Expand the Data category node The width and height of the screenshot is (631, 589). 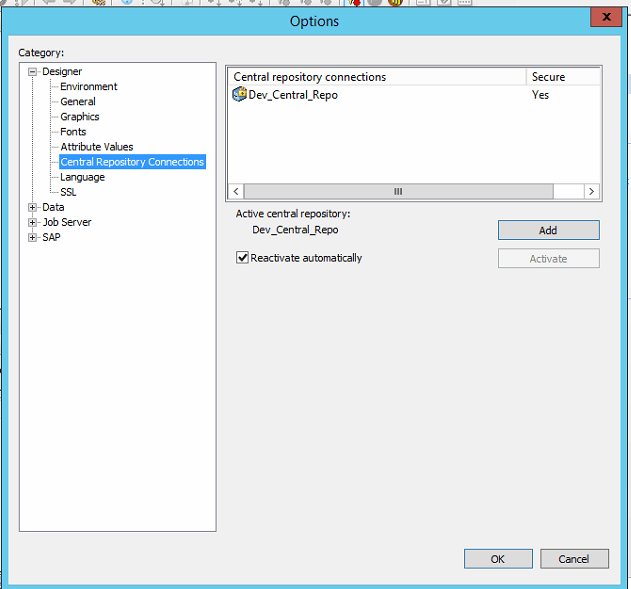point(33,207)
